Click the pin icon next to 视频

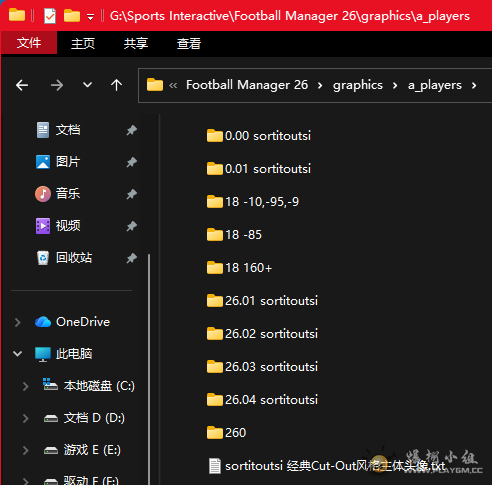132,226
